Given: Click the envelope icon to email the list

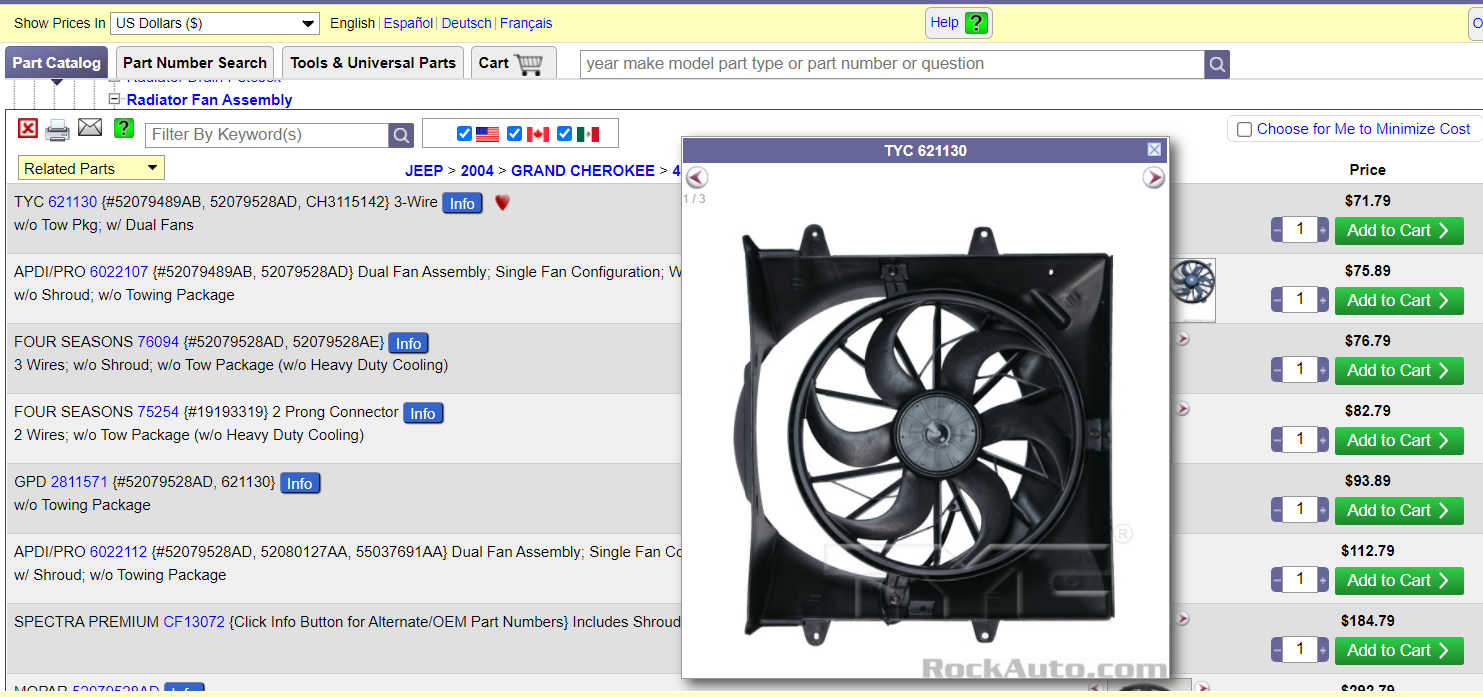Looking at the screenshot, I should click(x=90, y=127).
